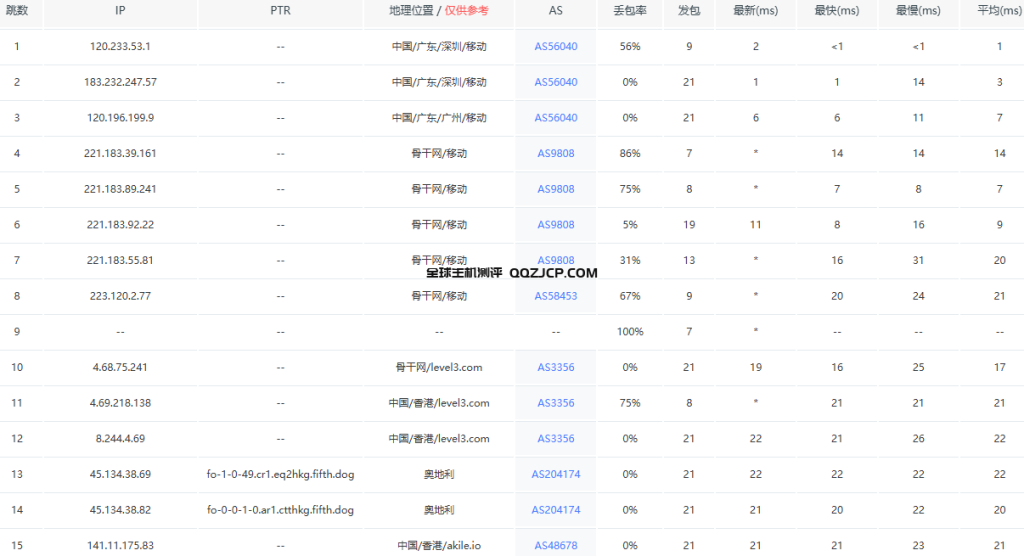Open AS56040 link for 120.196.199.9
Image resolution: width=1024 pixels, height=556 pixels.
point(556,118)
